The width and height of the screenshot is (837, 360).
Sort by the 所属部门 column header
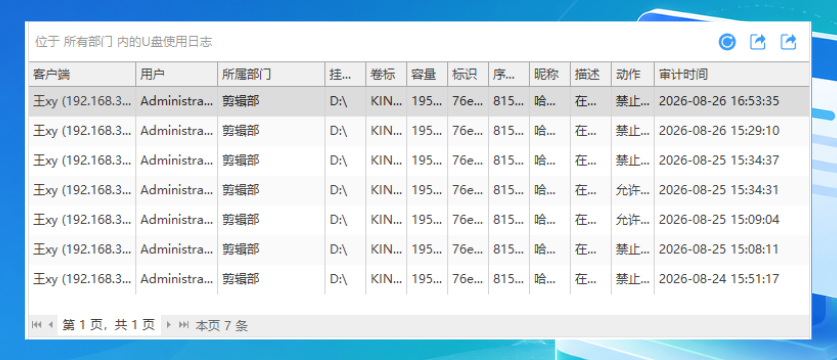(x=272, y=74)
